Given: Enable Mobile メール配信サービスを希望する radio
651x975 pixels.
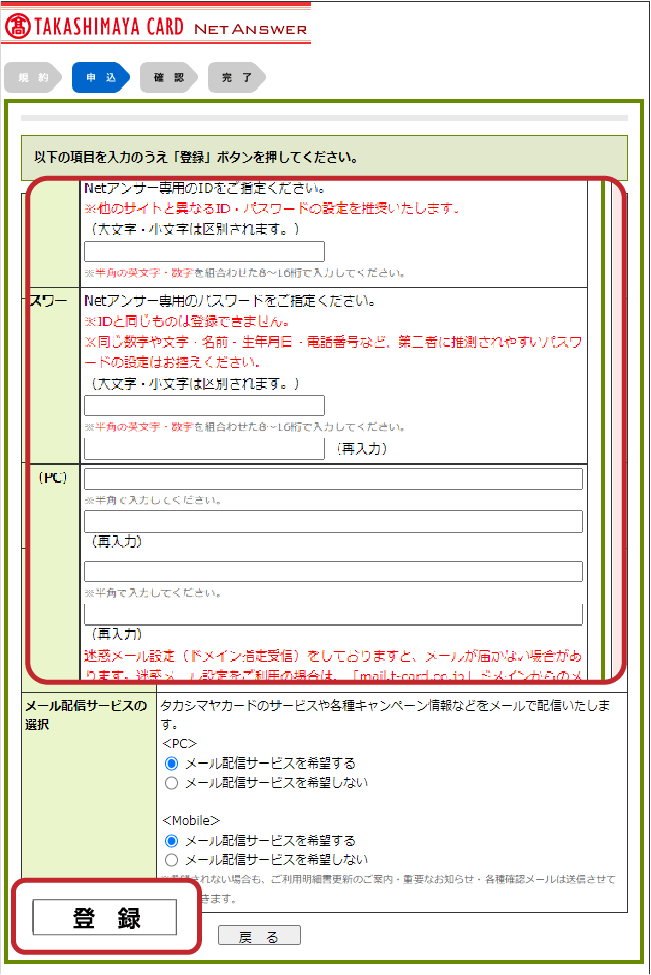Looking at the screenshot, I should click(x=172, y=841).
